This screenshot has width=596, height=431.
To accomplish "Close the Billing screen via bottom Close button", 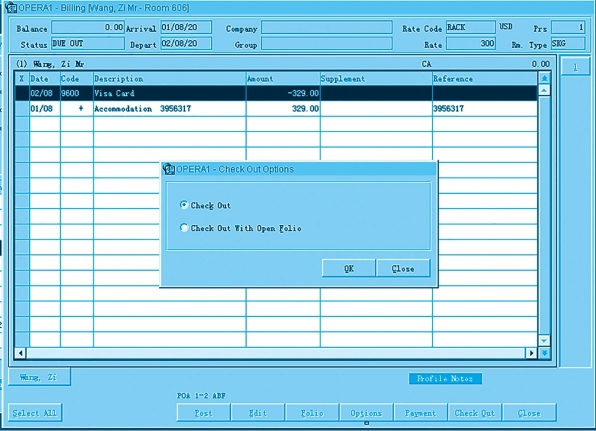I will click(x=529, y=413).
